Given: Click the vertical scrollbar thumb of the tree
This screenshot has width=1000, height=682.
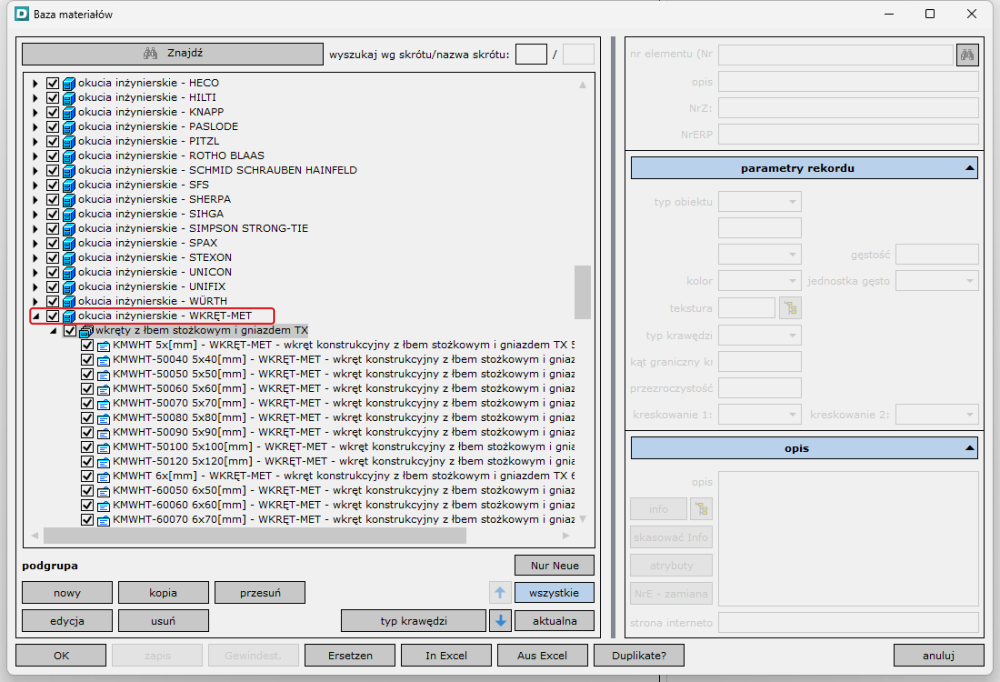Looking at the screenshot, I should [582, 292].
